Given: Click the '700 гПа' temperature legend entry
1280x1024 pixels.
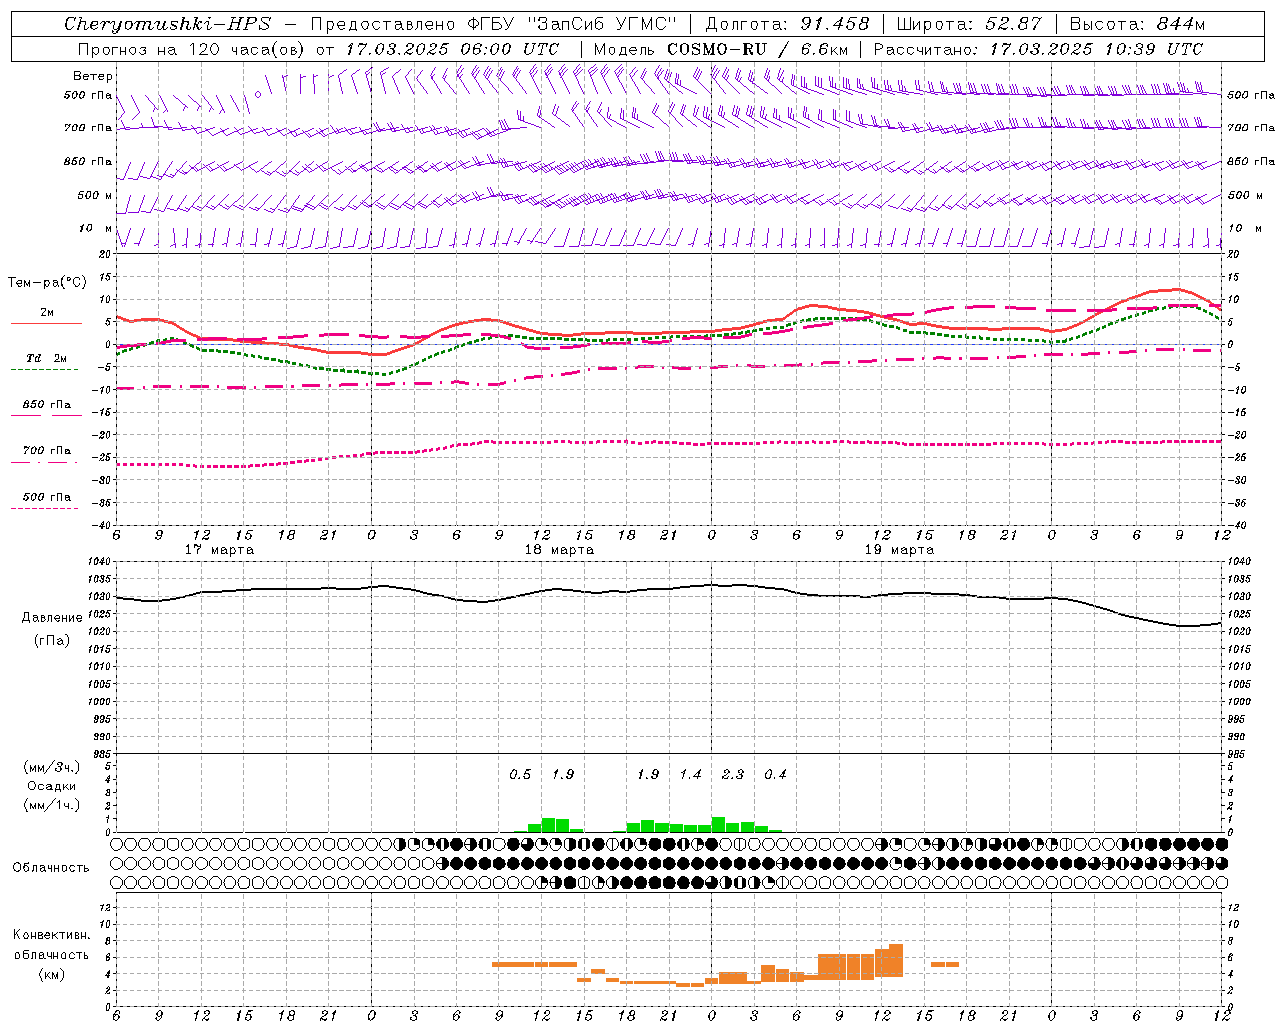Looking at the screenshot, I should coord(47,450).
